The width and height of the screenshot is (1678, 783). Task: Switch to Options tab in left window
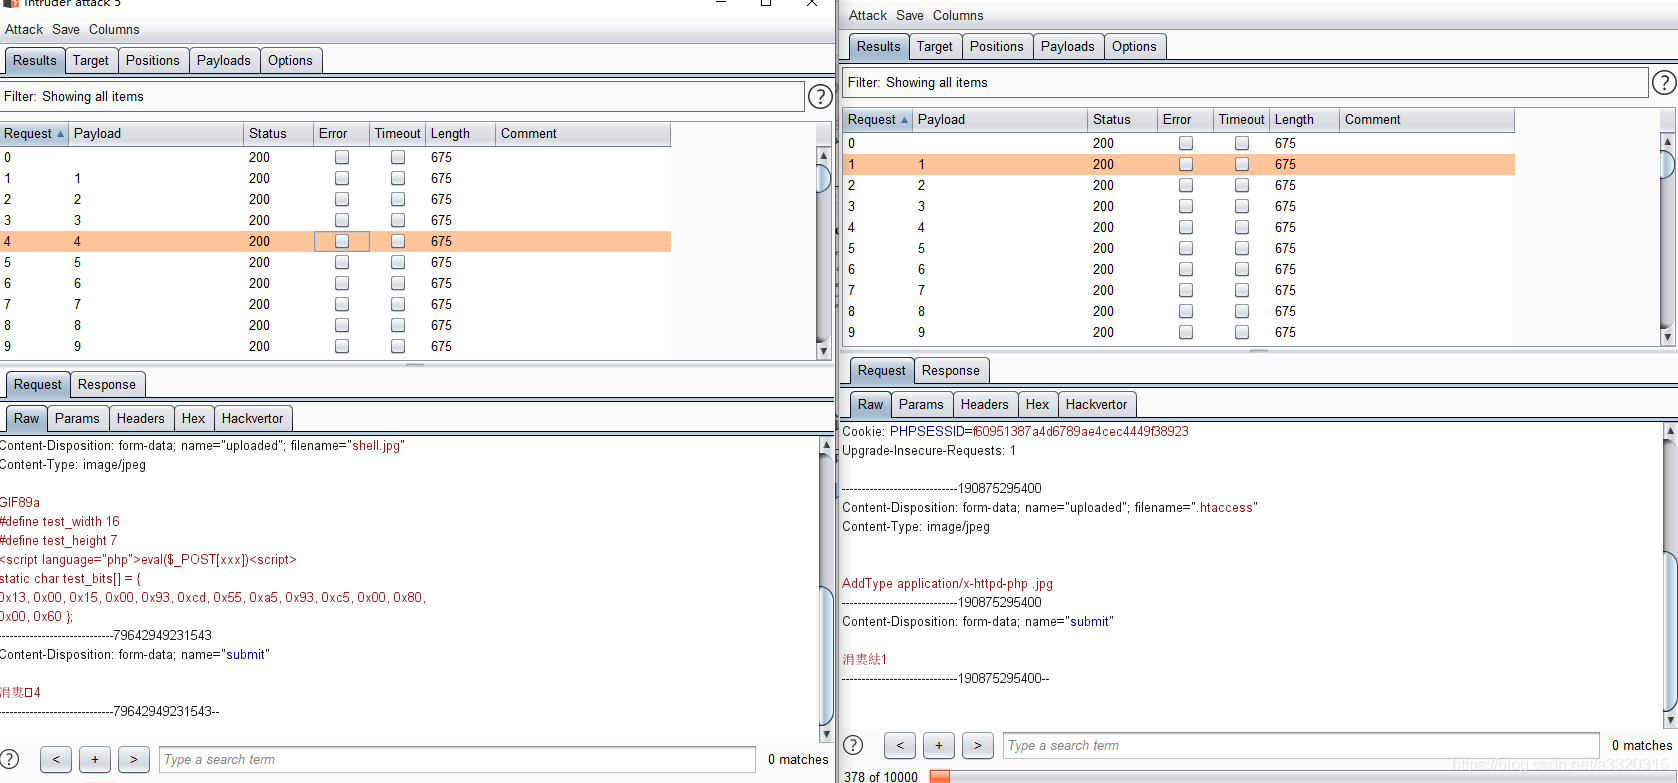(x=290, y=60)
